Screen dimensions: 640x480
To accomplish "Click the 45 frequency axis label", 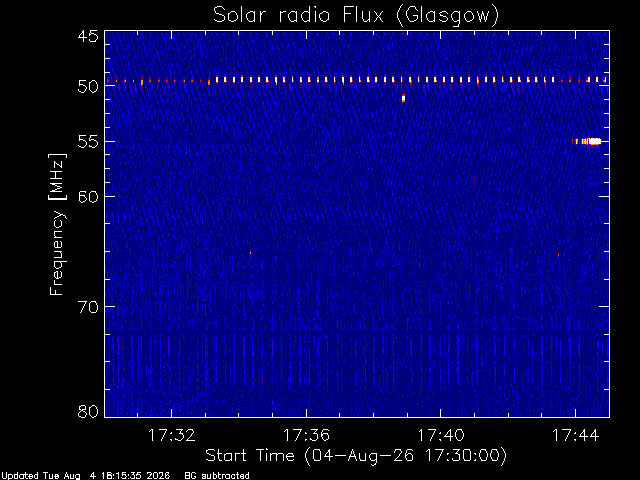I will click(x=88, y=36).
